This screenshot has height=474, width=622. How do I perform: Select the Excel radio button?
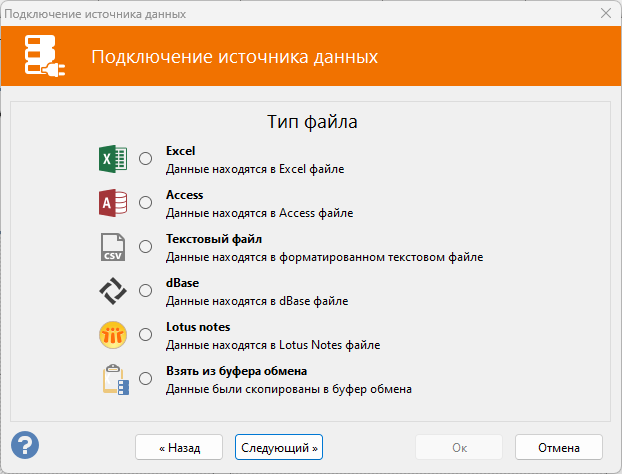click(146, 159)
